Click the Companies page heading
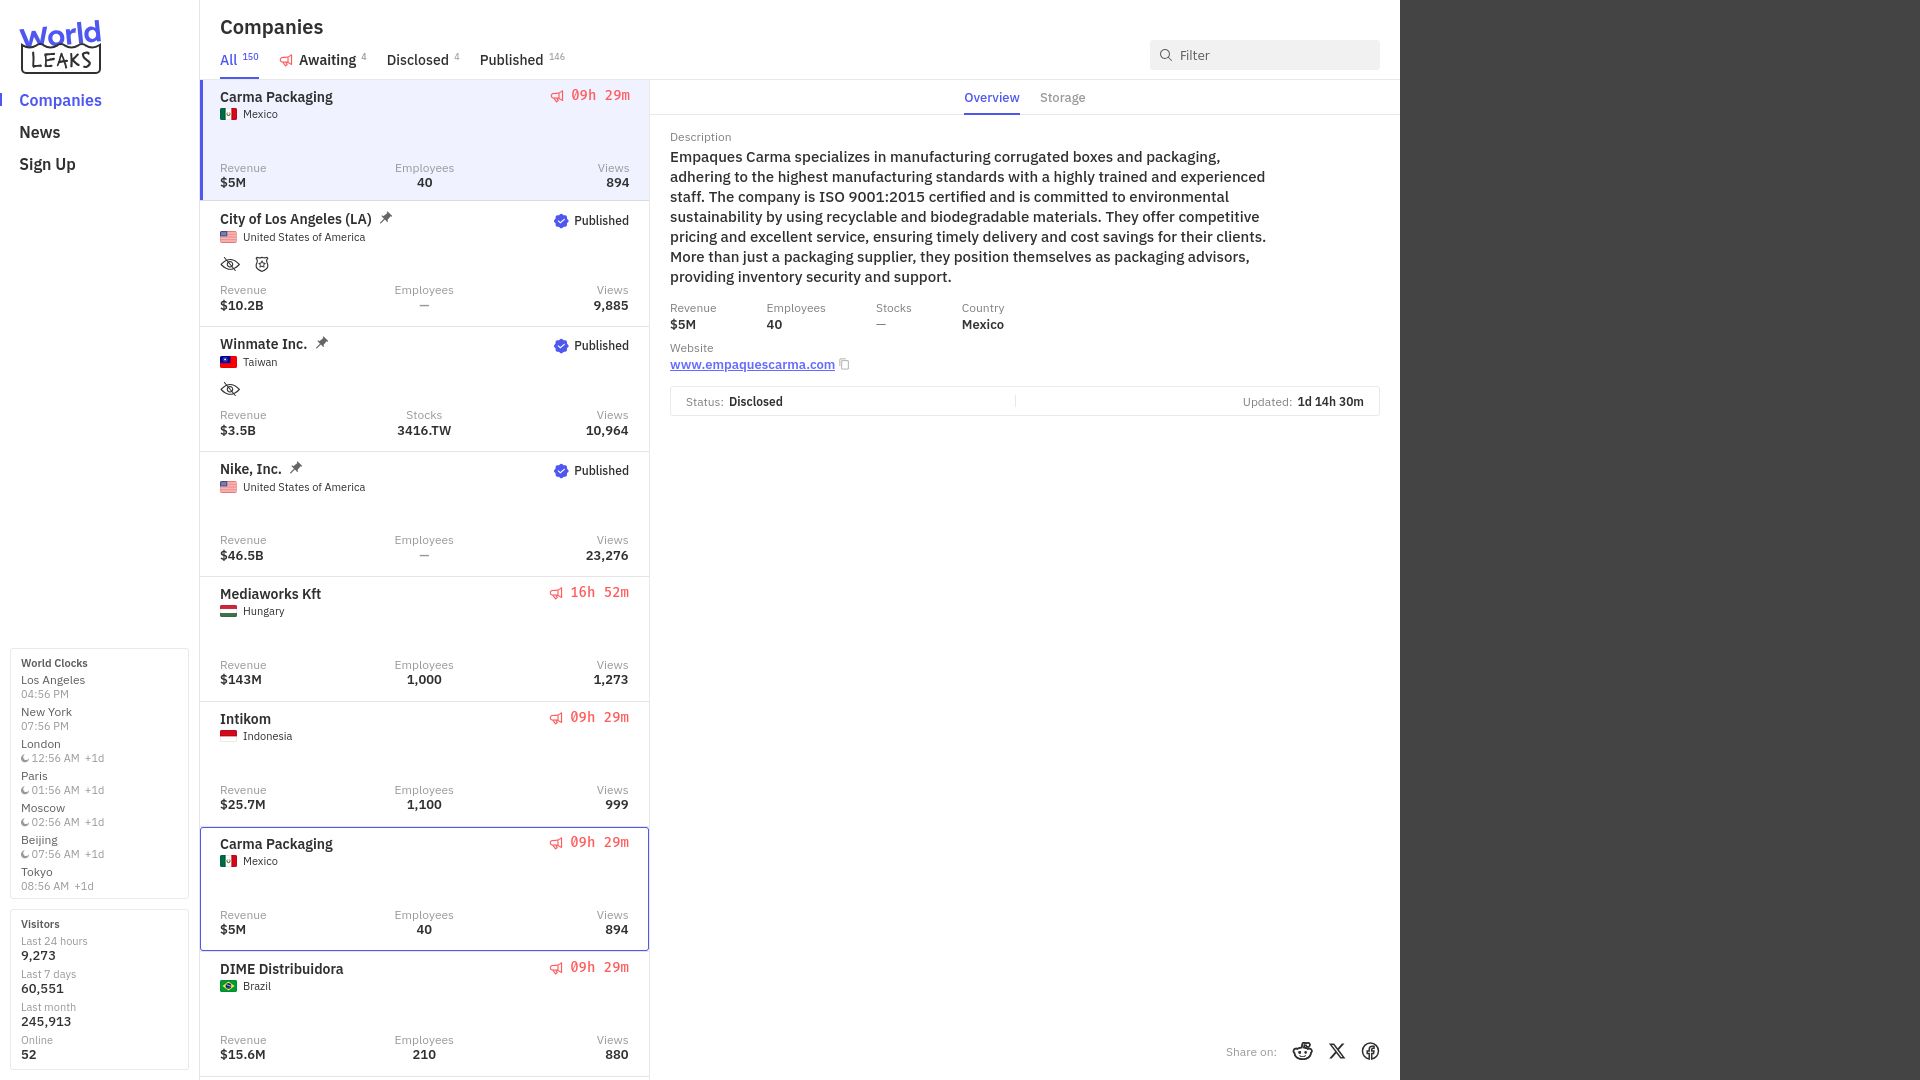Viewport: 1920px width, 1080px height. click(x=271, y=27)
